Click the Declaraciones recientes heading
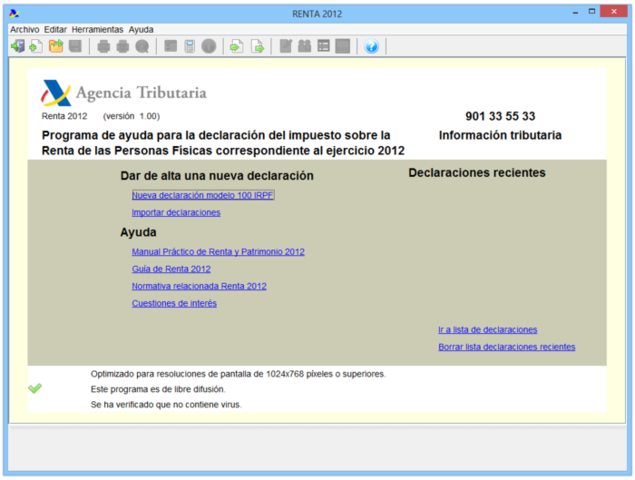Image resolution: width=635 pixels, height=480 pixels. click(x=477, y=173)
